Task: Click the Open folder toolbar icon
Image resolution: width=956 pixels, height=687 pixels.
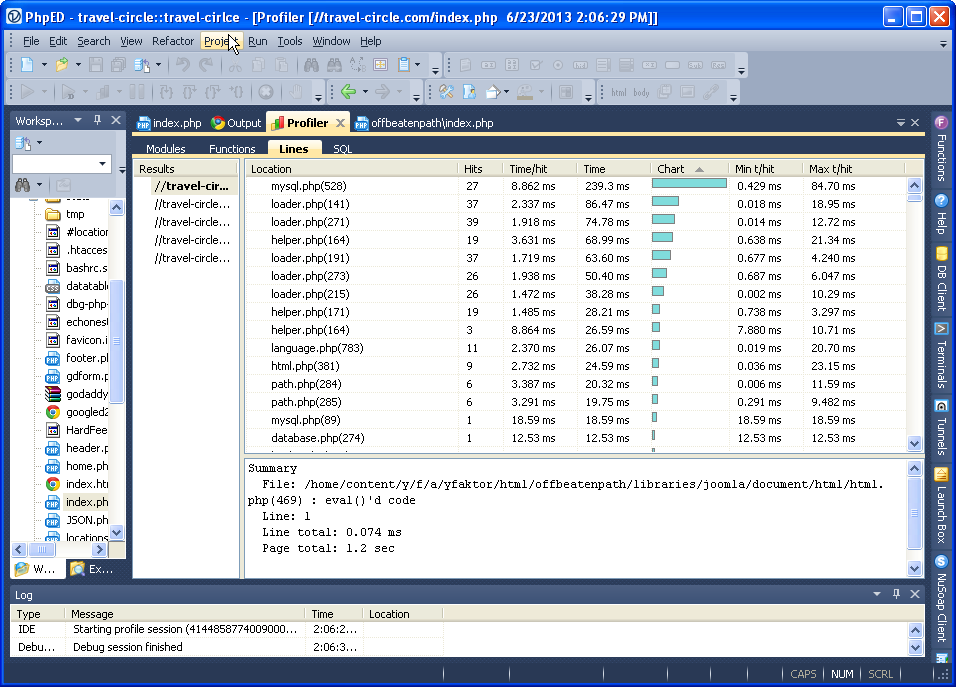Action: (x=62, y=65)
